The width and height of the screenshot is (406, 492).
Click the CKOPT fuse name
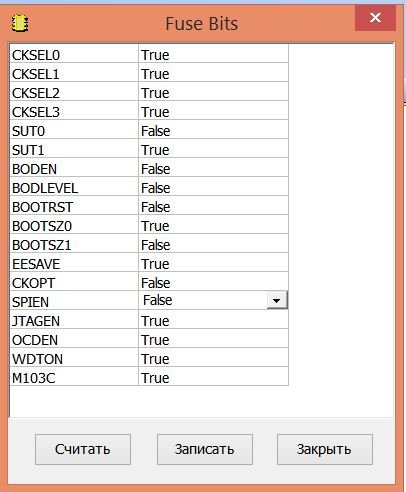coord(33,283)
